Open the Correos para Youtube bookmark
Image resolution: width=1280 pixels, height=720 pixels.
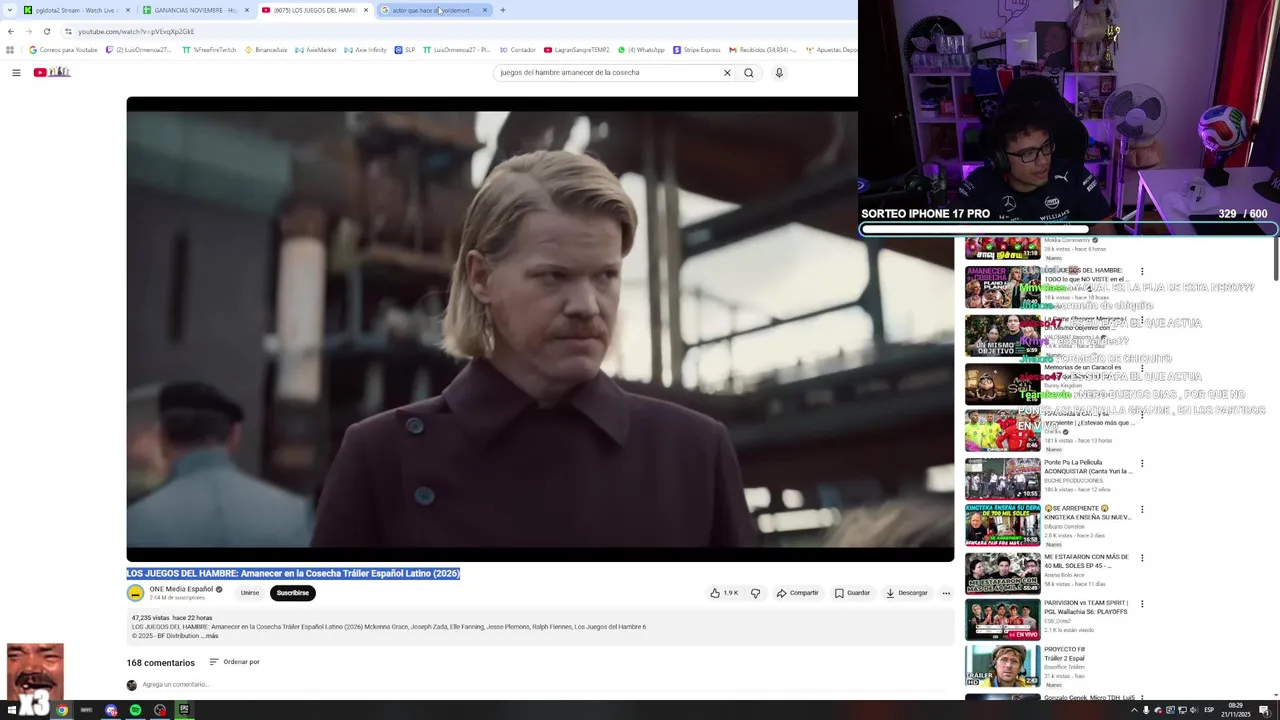tap(63, 50)
